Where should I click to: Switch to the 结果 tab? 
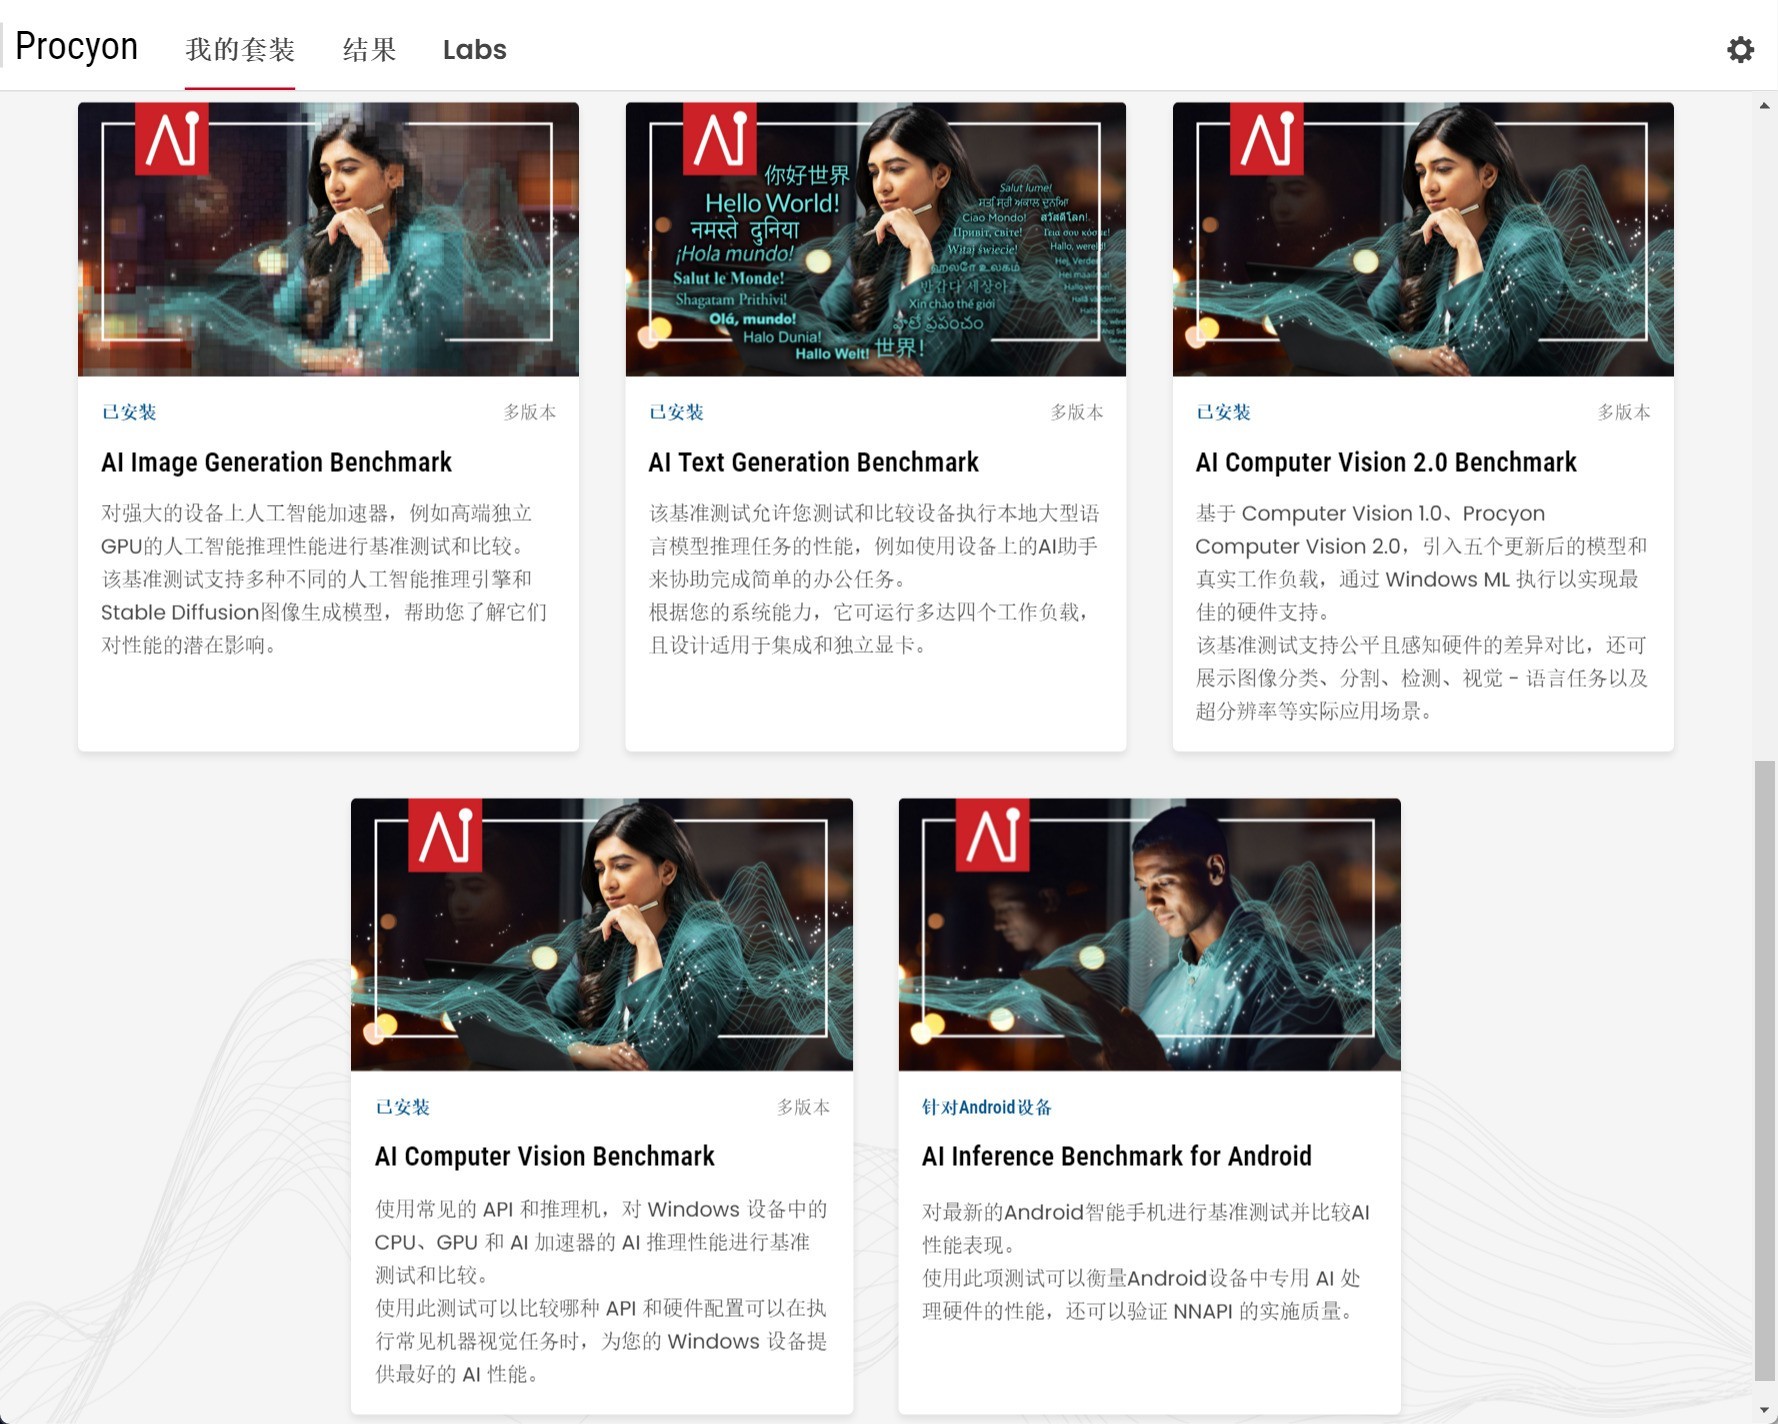tap(369, 49)
